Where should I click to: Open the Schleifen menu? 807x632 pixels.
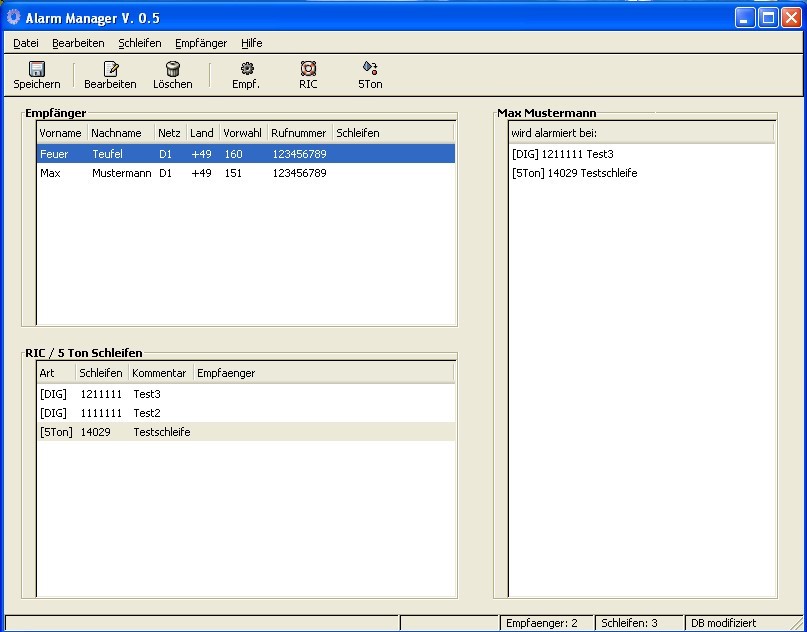139,43
